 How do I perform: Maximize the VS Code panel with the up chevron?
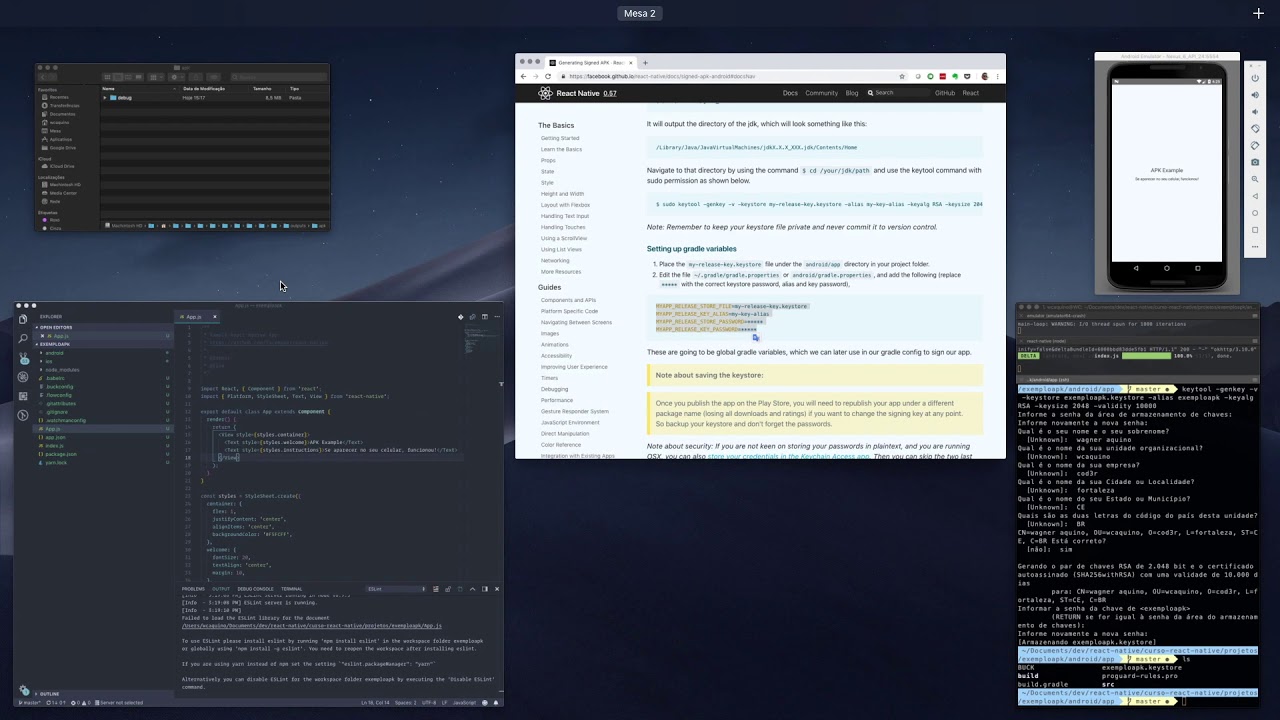click(x=472, y=589)
